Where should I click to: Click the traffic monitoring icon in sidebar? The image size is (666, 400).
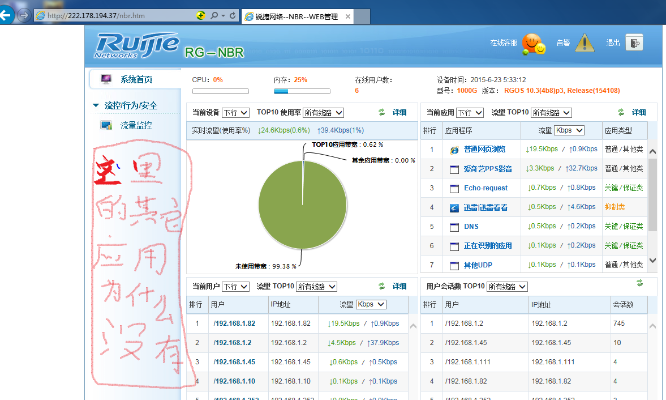click(x=106, y=126)
